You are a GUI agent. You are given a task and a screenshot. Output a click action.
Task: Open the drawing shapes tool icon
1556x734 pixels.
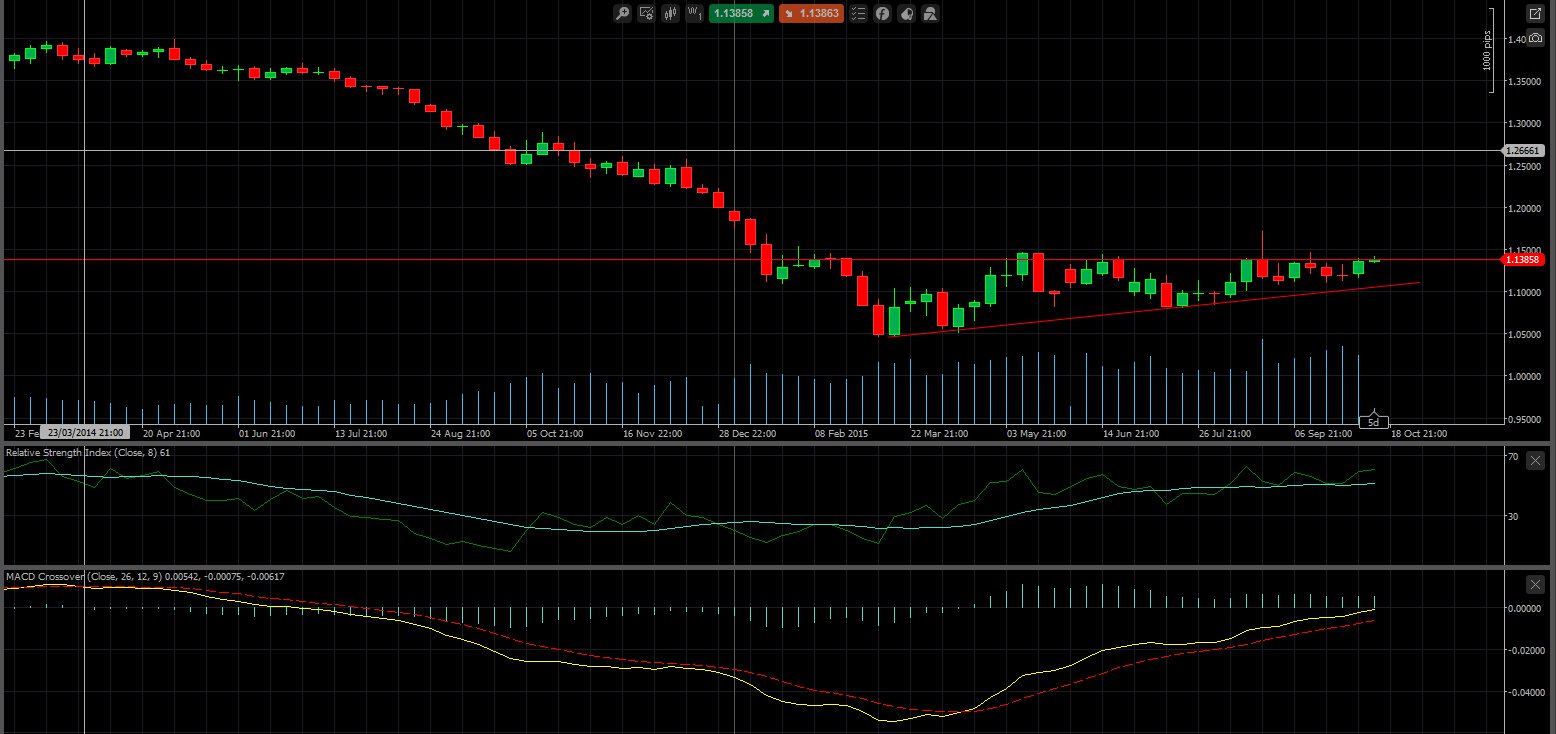[930, 14]
